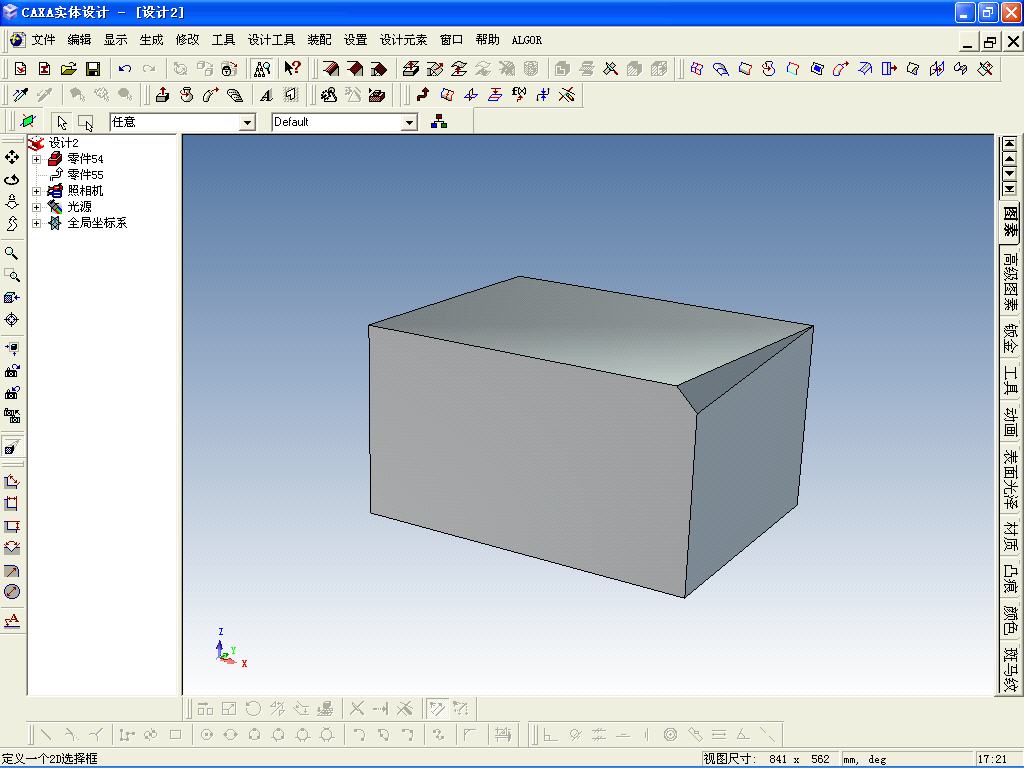
Task: Switch to the 动画 catalog tab
Action: (x=1010, y=422)
